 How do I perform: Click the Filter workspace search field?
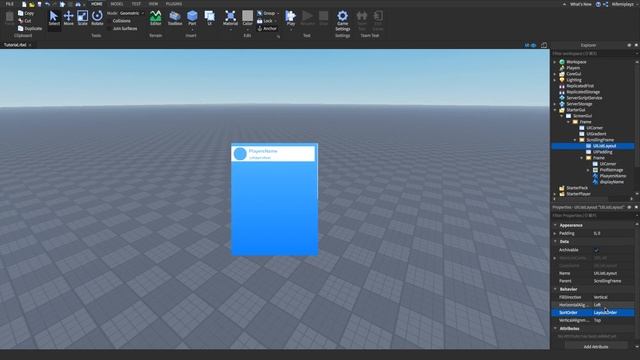click(592, 53)
